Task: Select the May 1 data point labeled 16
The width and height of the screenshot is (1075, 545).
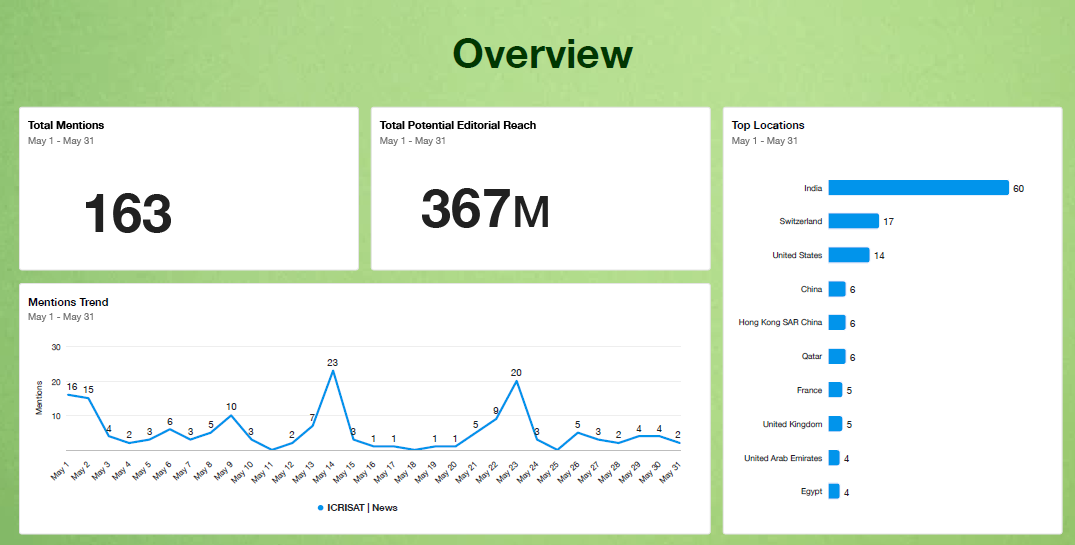Action: click(68, 394)
